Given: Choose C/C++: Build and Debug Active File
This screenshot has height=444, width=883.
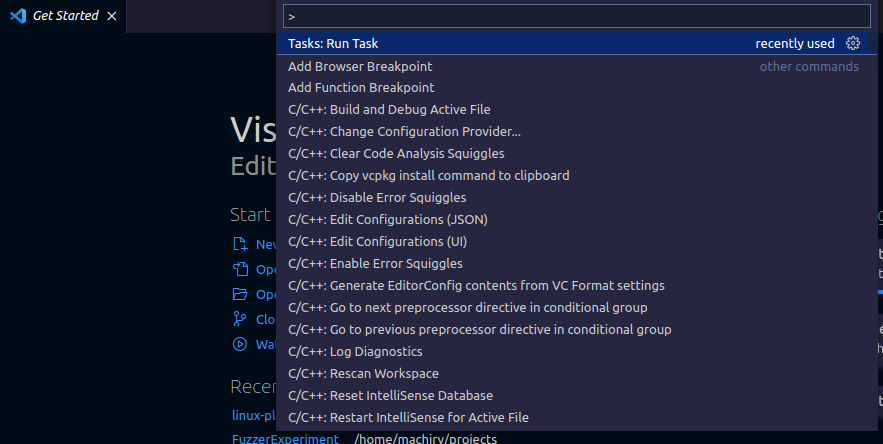Looking at the screenshot, I should pyautogui.click(x=577, y=110).
